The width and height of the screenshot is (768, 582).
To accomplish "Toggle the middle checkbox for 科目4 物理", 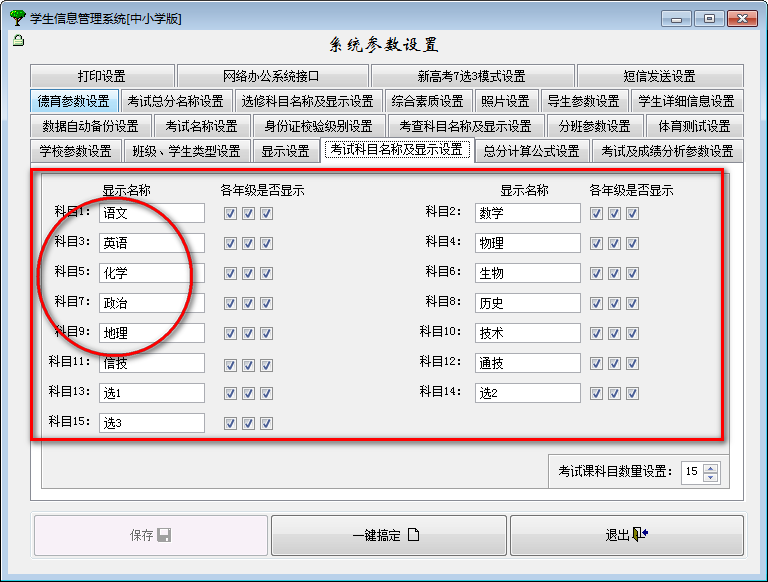I will click(614, 243).
